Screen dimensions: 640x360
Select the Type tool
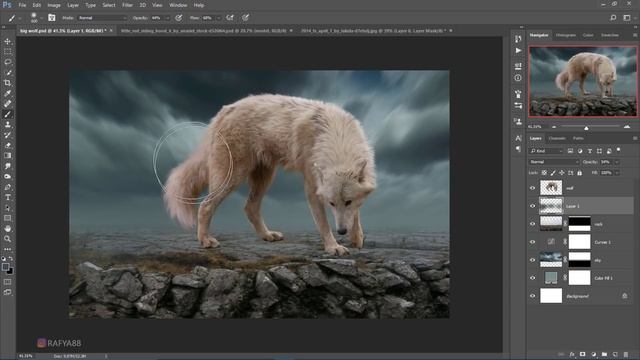click(8, 197)
